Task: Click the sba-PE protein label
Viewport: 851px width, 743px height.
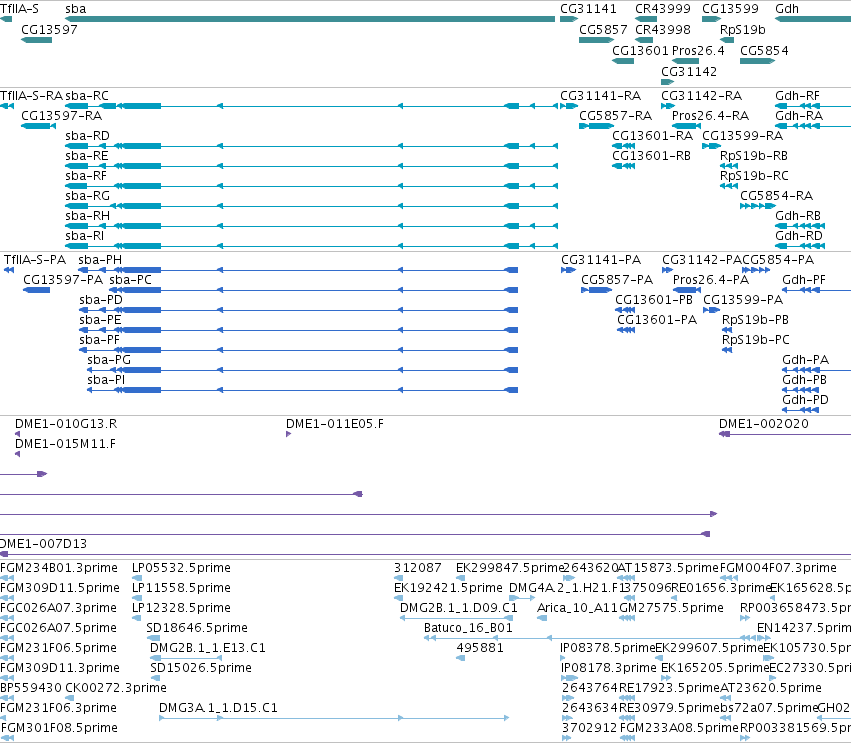Action: point(100,320)
